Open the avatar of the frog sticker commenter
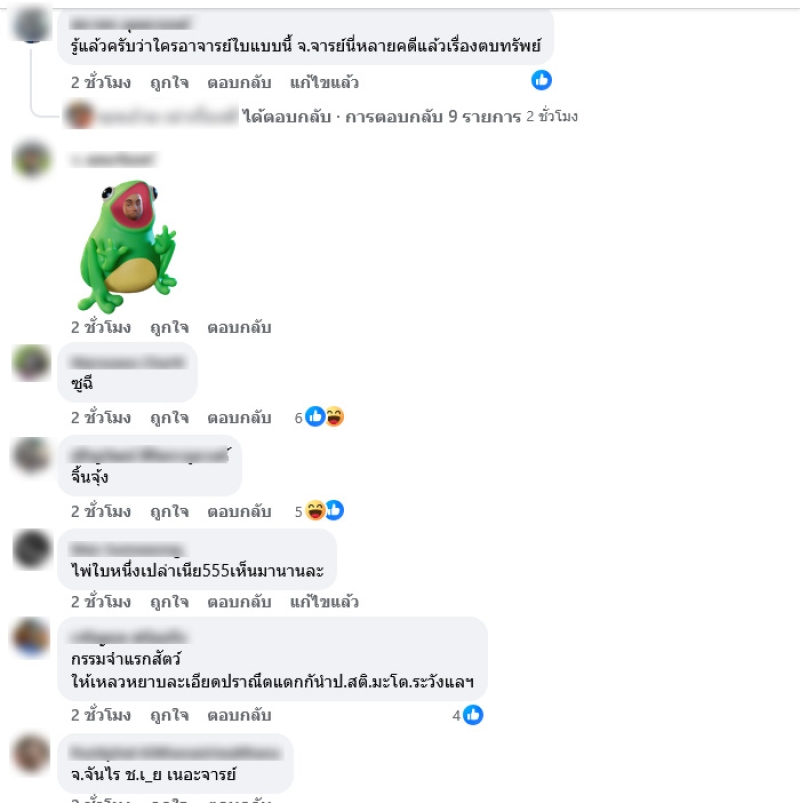800x803 pixels. pos(31,160)
